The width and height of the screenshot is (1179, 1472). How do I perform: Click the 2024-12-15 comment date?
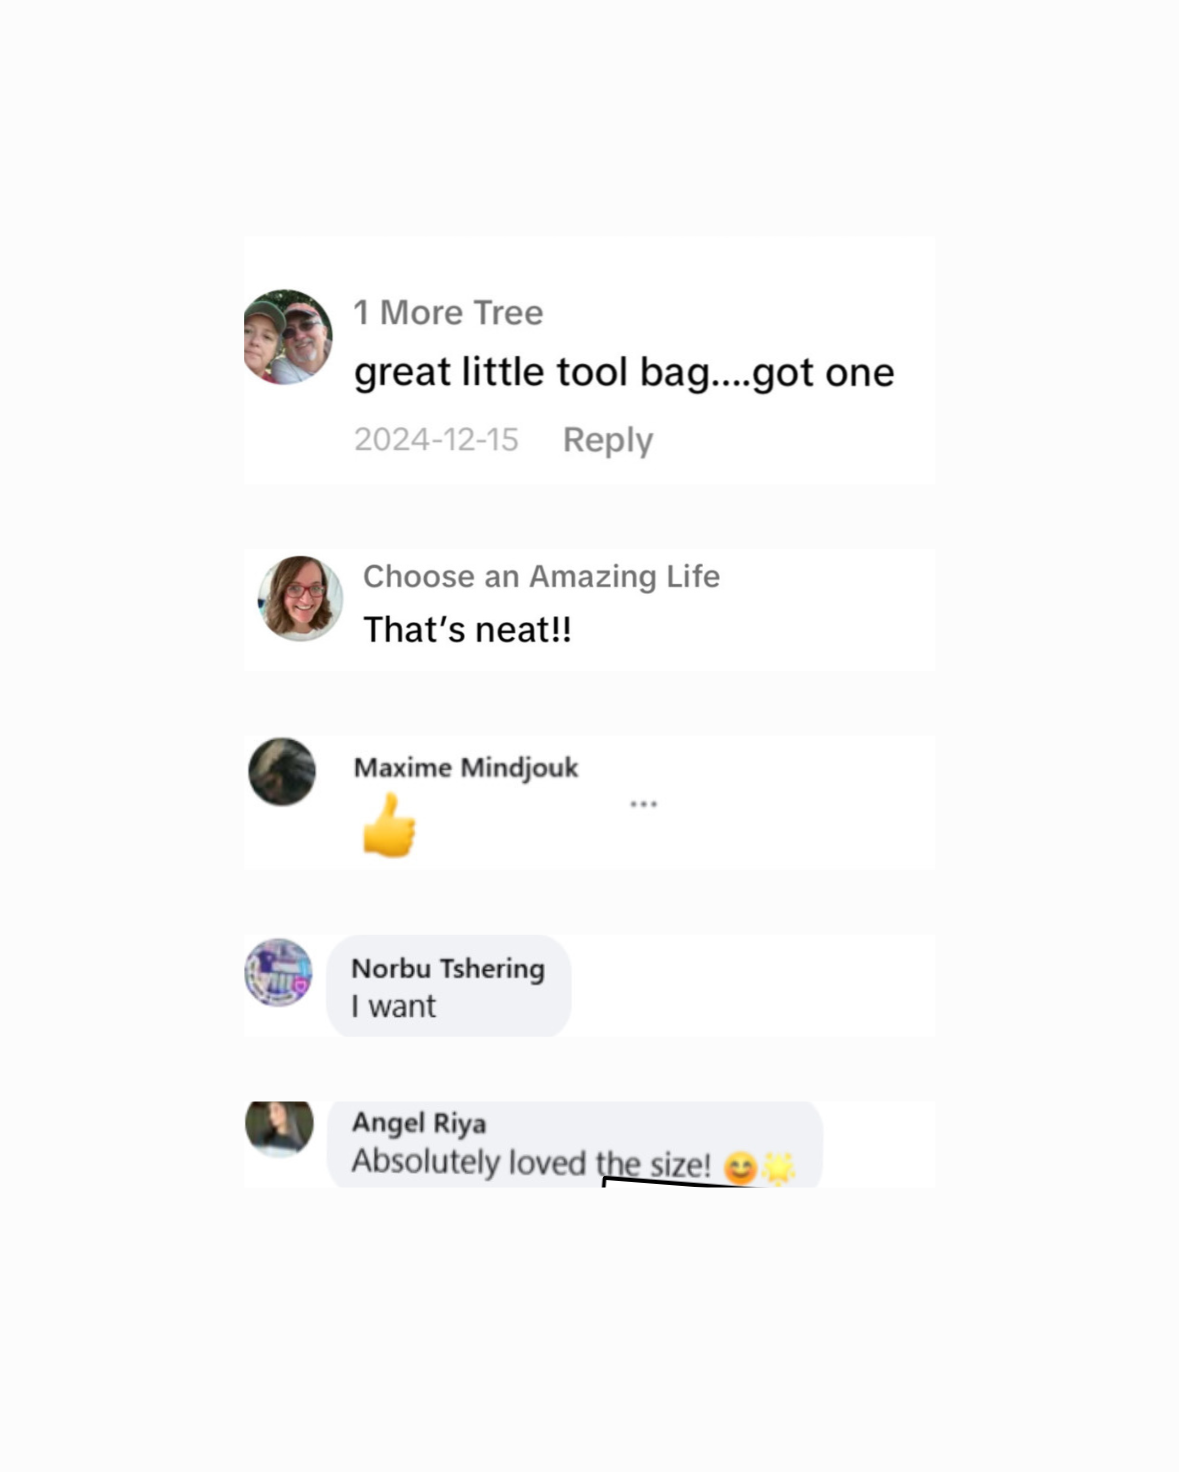click(436, 439)
